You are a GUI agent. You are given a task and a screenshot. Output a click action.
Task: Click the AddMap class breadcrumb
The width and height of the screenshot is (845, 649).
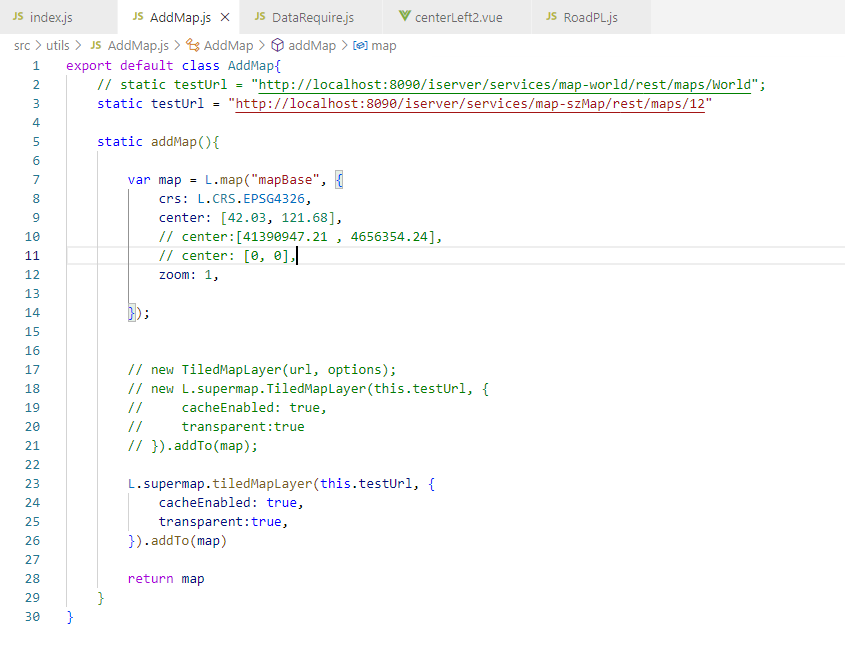[x=228, y=46]
